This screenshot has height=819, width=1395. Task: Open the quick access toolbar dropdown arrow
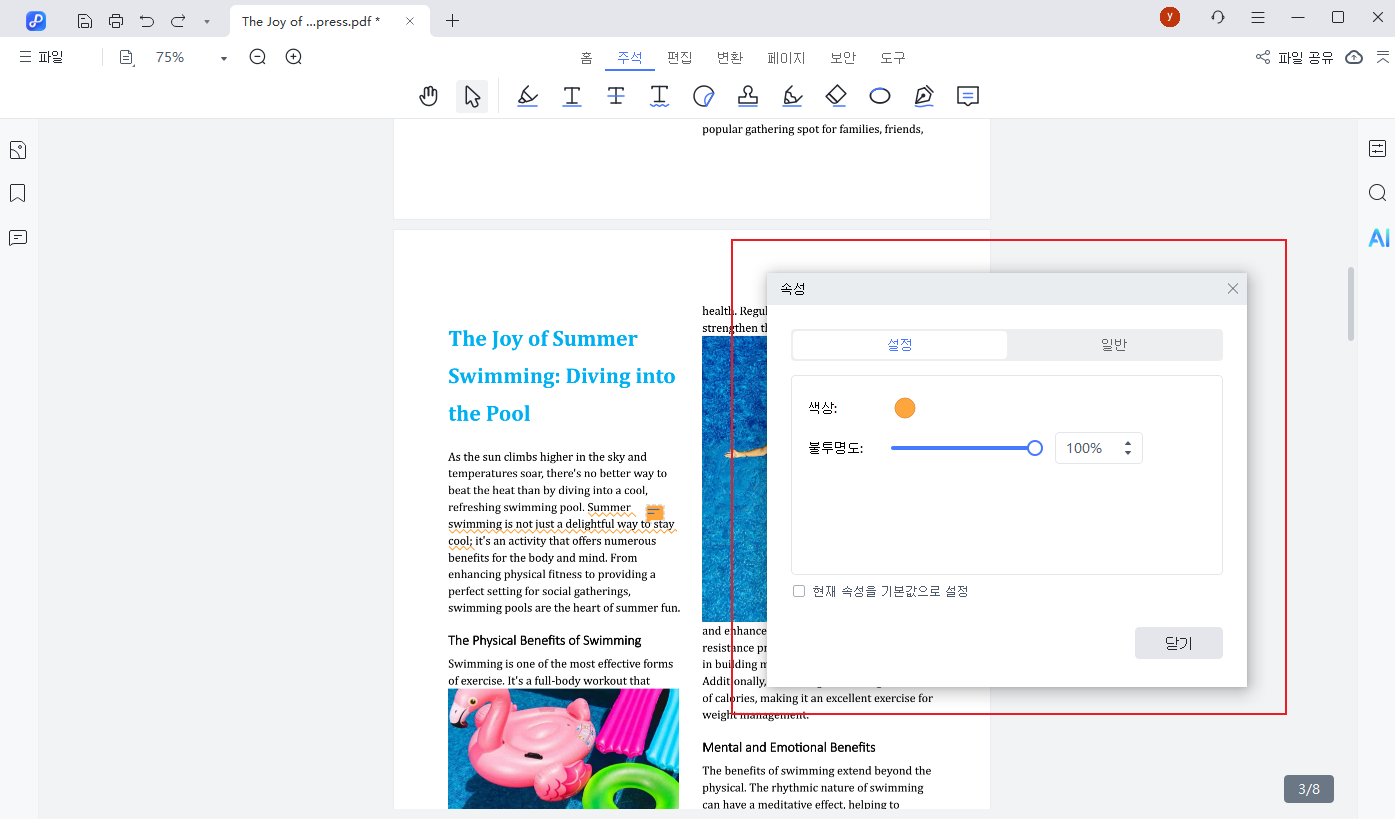(207, 21)
